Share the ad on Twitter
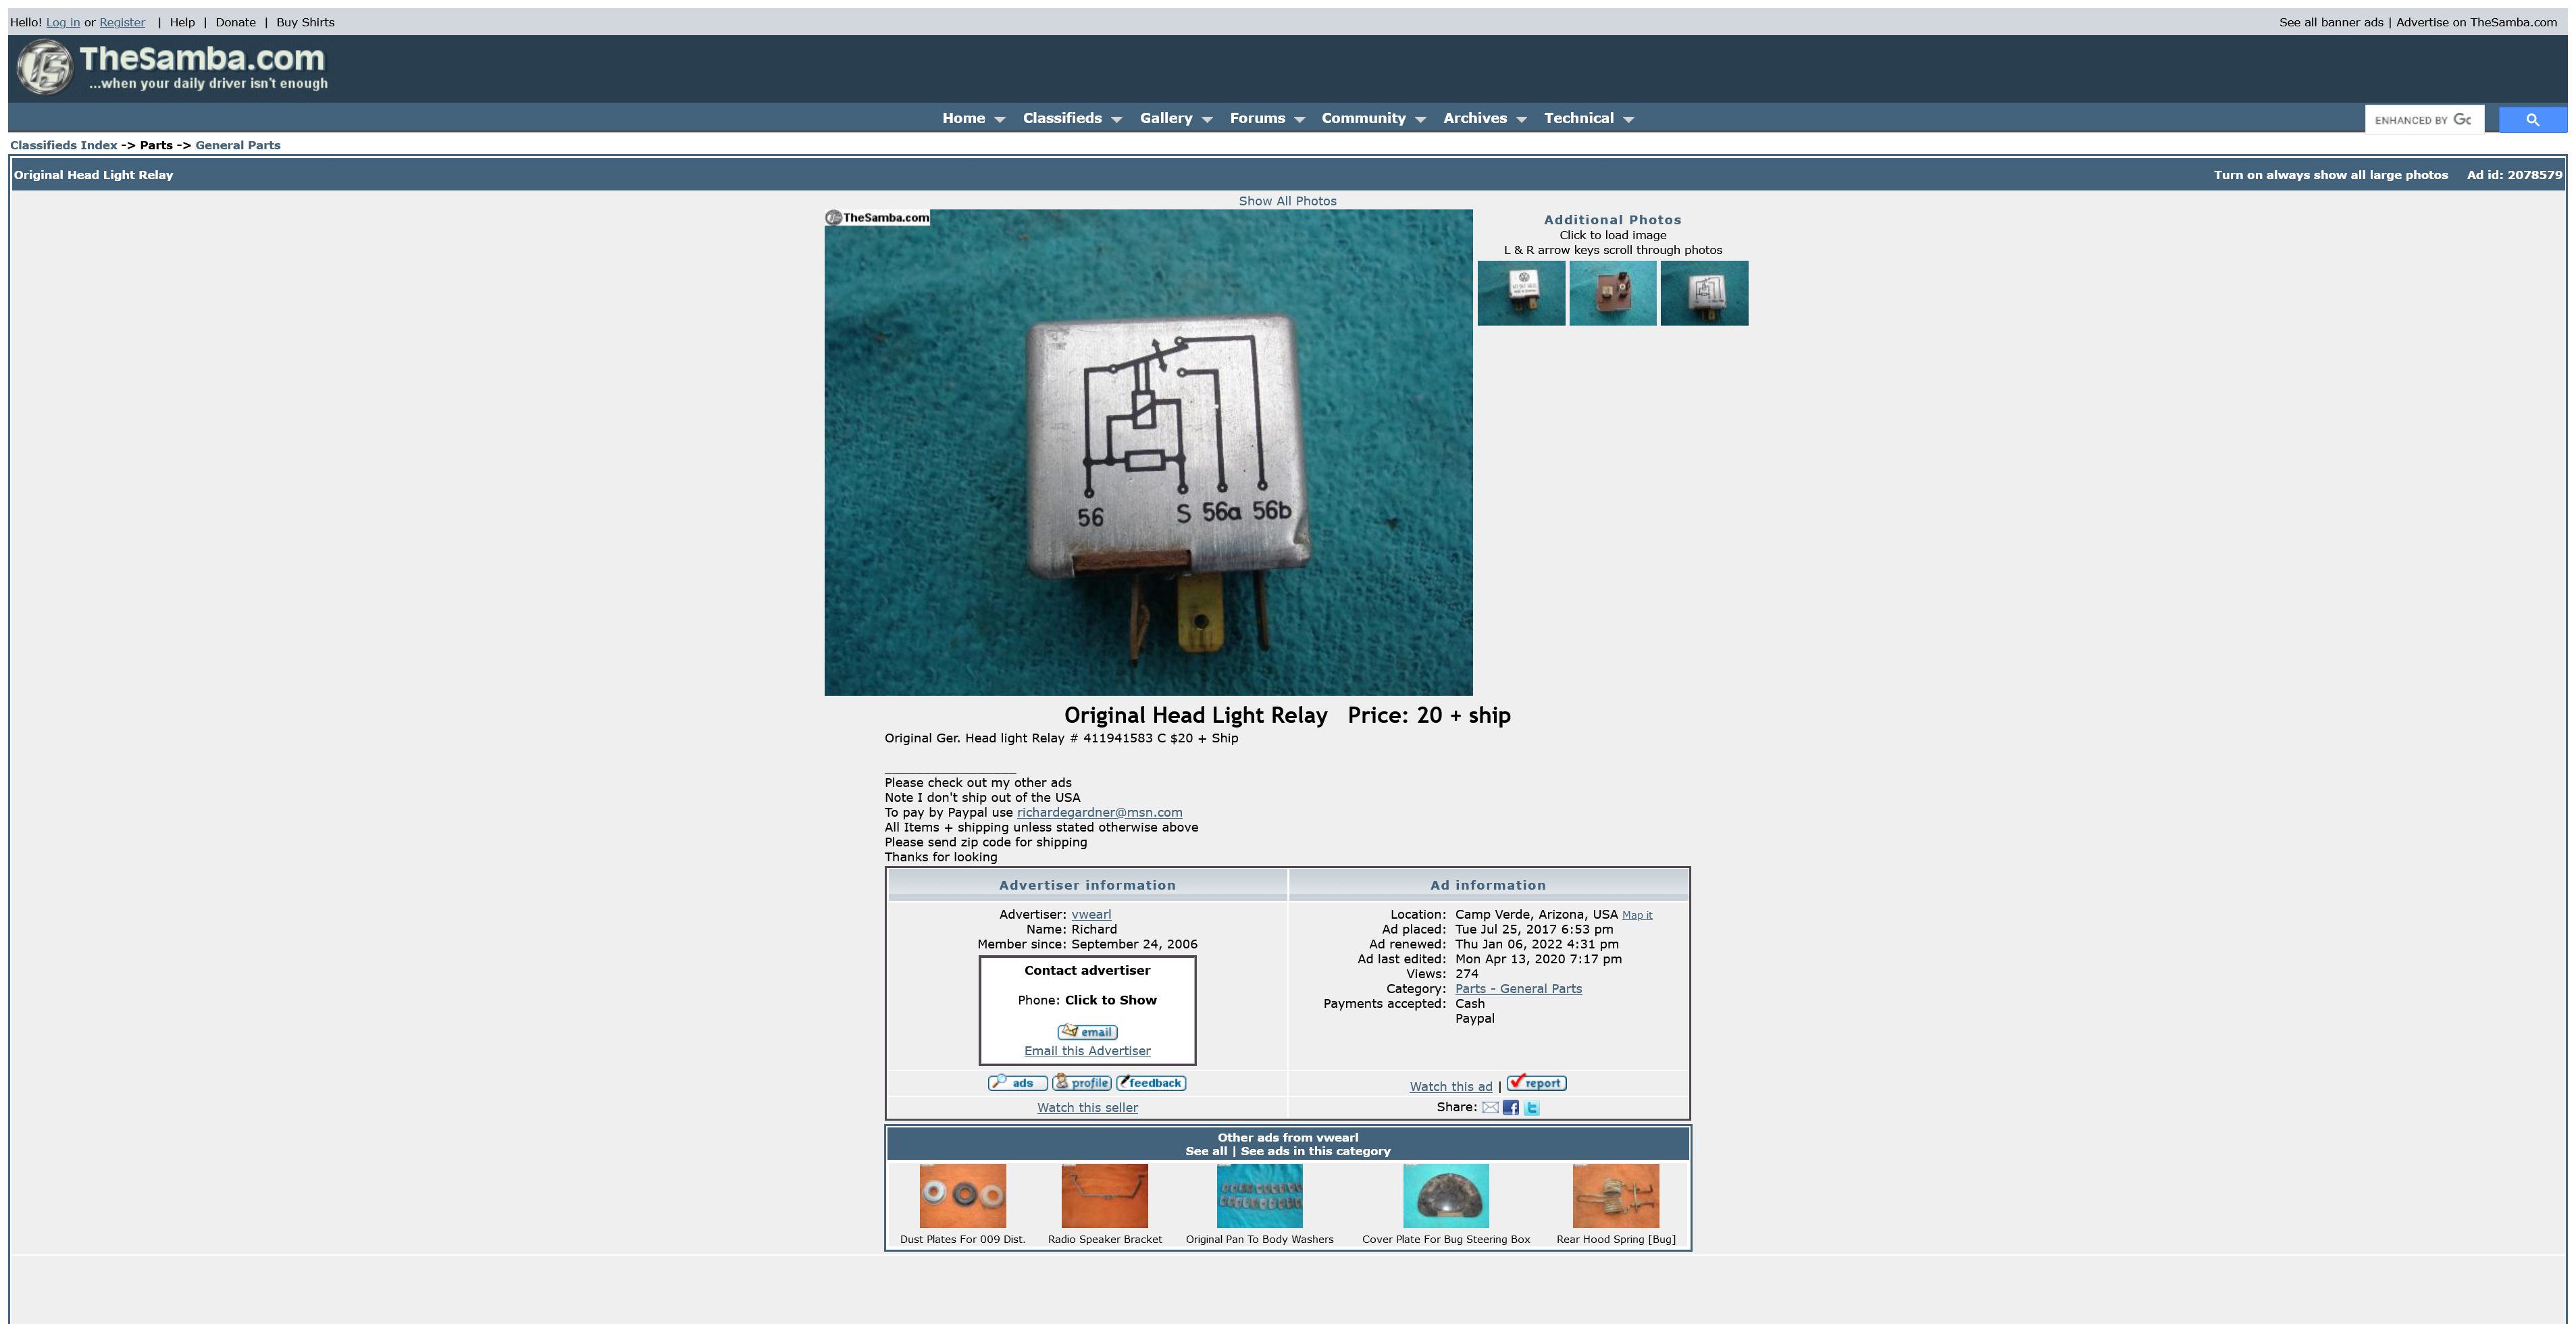The width and height of the screenshot is (2576, 1324). [x=1531, y=1108]
